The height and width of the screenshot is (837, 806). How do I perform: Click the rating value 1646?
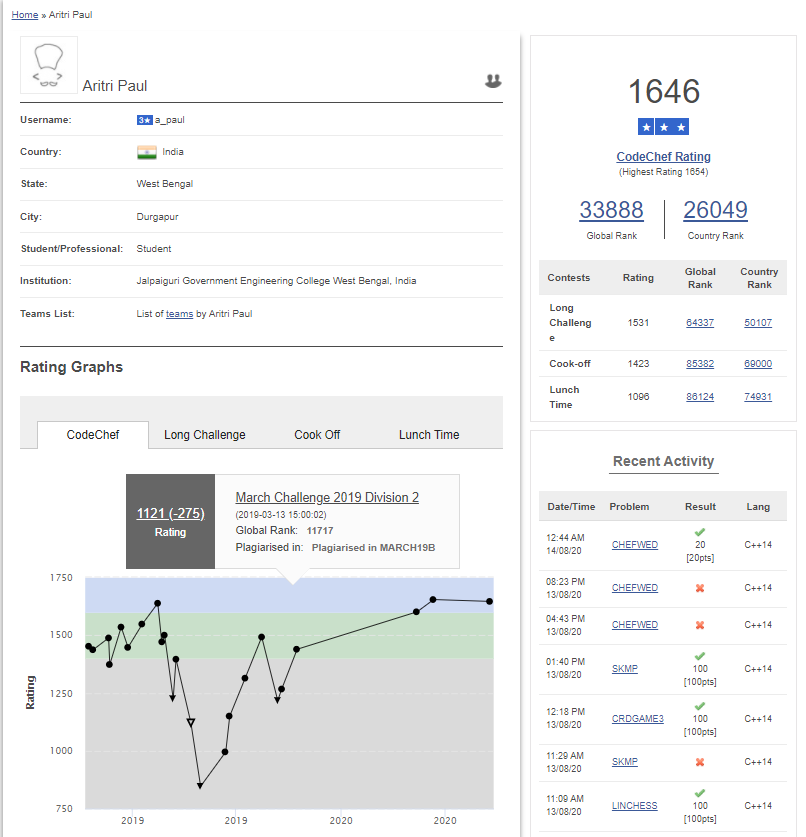click(x=663, y=91)
